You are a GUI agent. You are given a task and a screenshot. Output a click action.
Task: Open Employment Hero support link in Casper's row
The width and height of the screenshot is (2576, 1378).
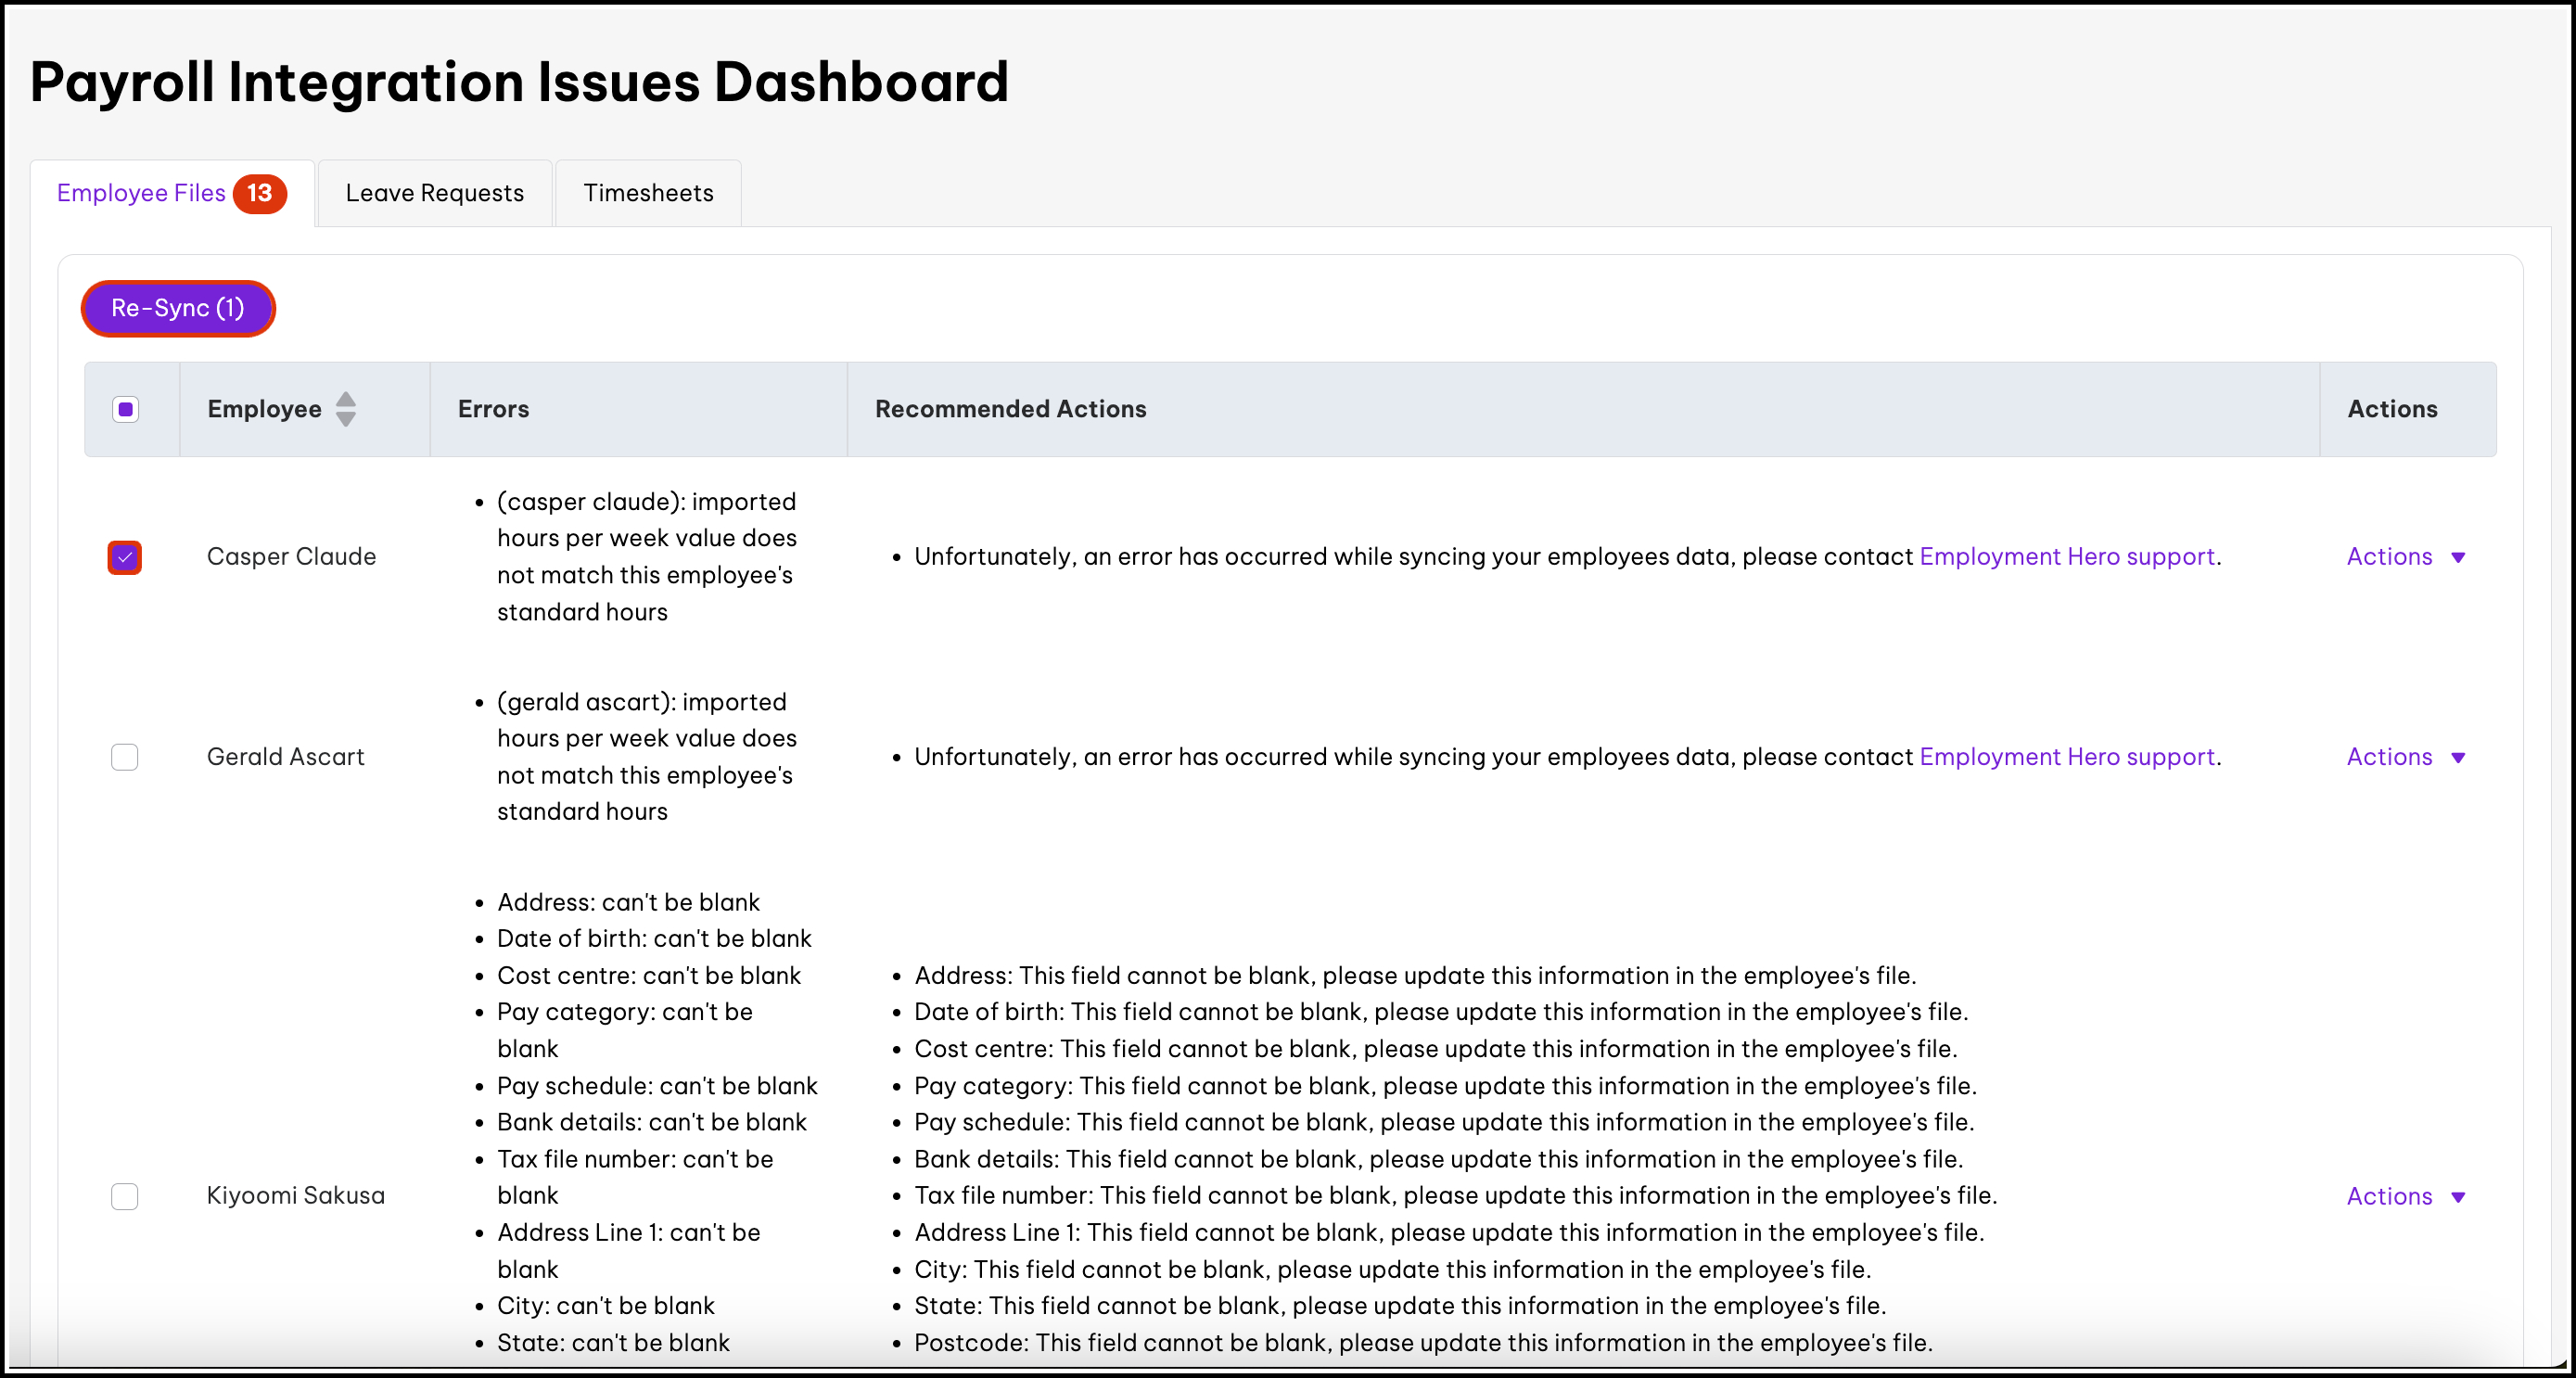(x=2067, y=557)
